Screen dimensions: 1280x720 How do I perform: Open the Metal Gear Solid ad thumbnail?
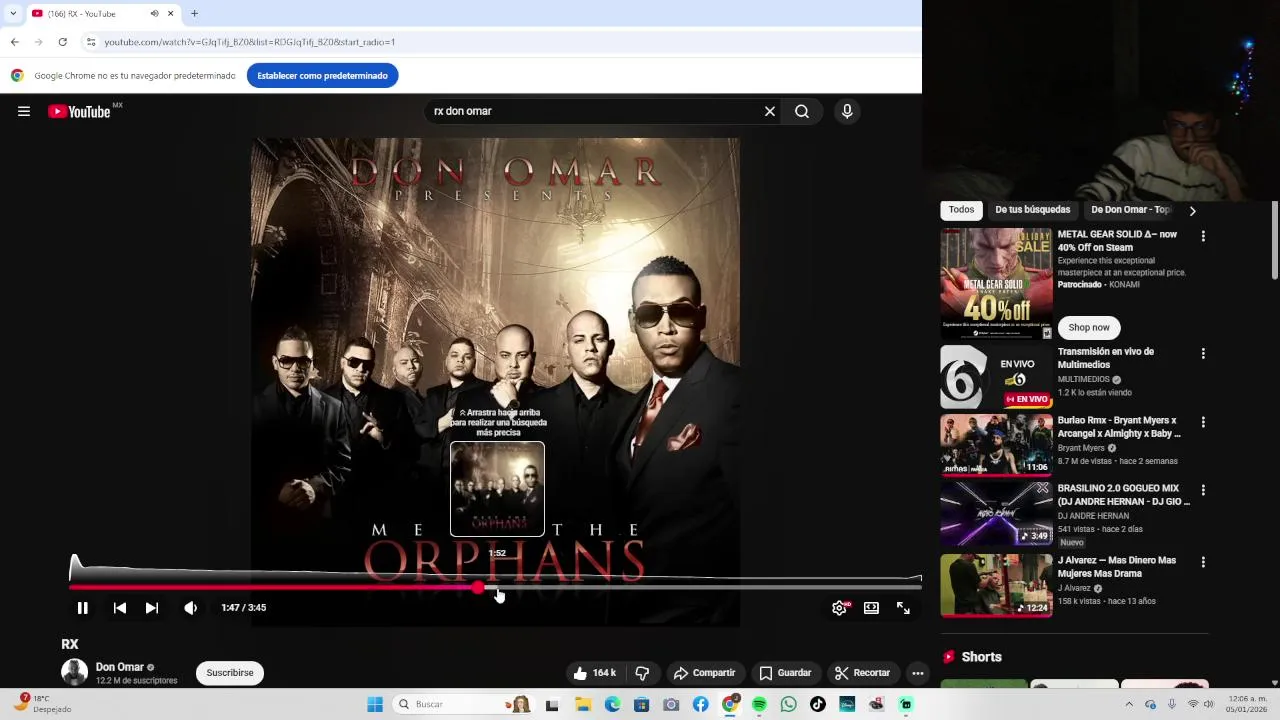pyautogui.click(x=996, y=284)
